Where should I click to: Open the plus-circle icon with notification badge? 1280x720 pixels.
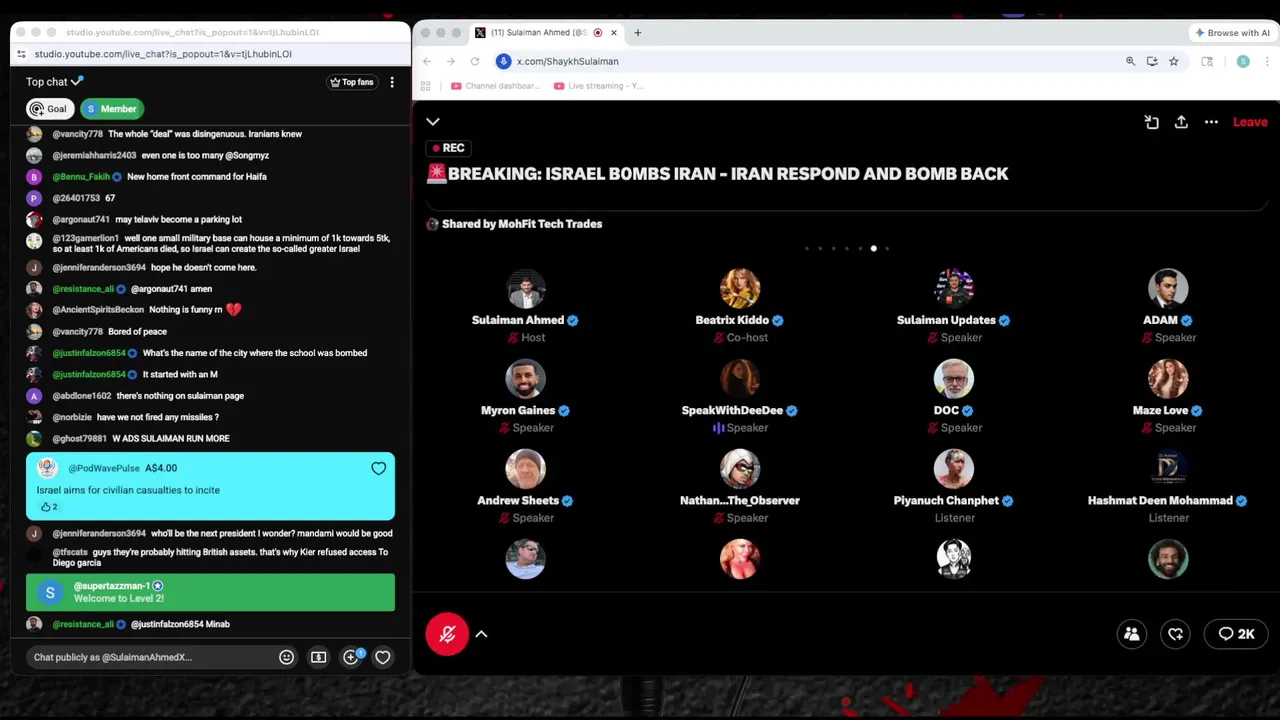[351, 657]
